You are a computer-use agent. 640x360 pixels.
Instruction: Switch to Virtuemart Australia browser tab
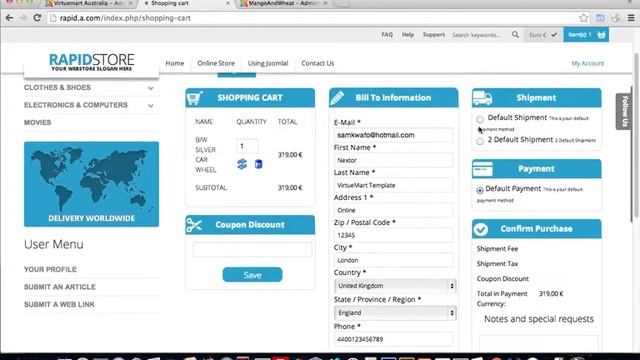(x=89, y=4)
